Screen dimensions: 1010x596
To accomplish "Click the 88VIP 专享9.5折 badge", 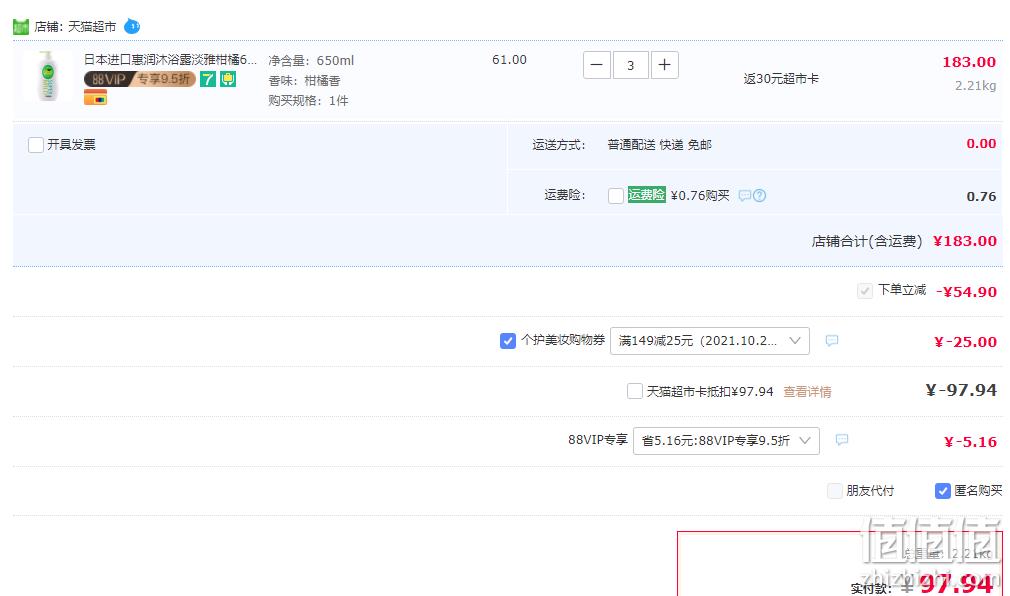I will tap(140, 79).
